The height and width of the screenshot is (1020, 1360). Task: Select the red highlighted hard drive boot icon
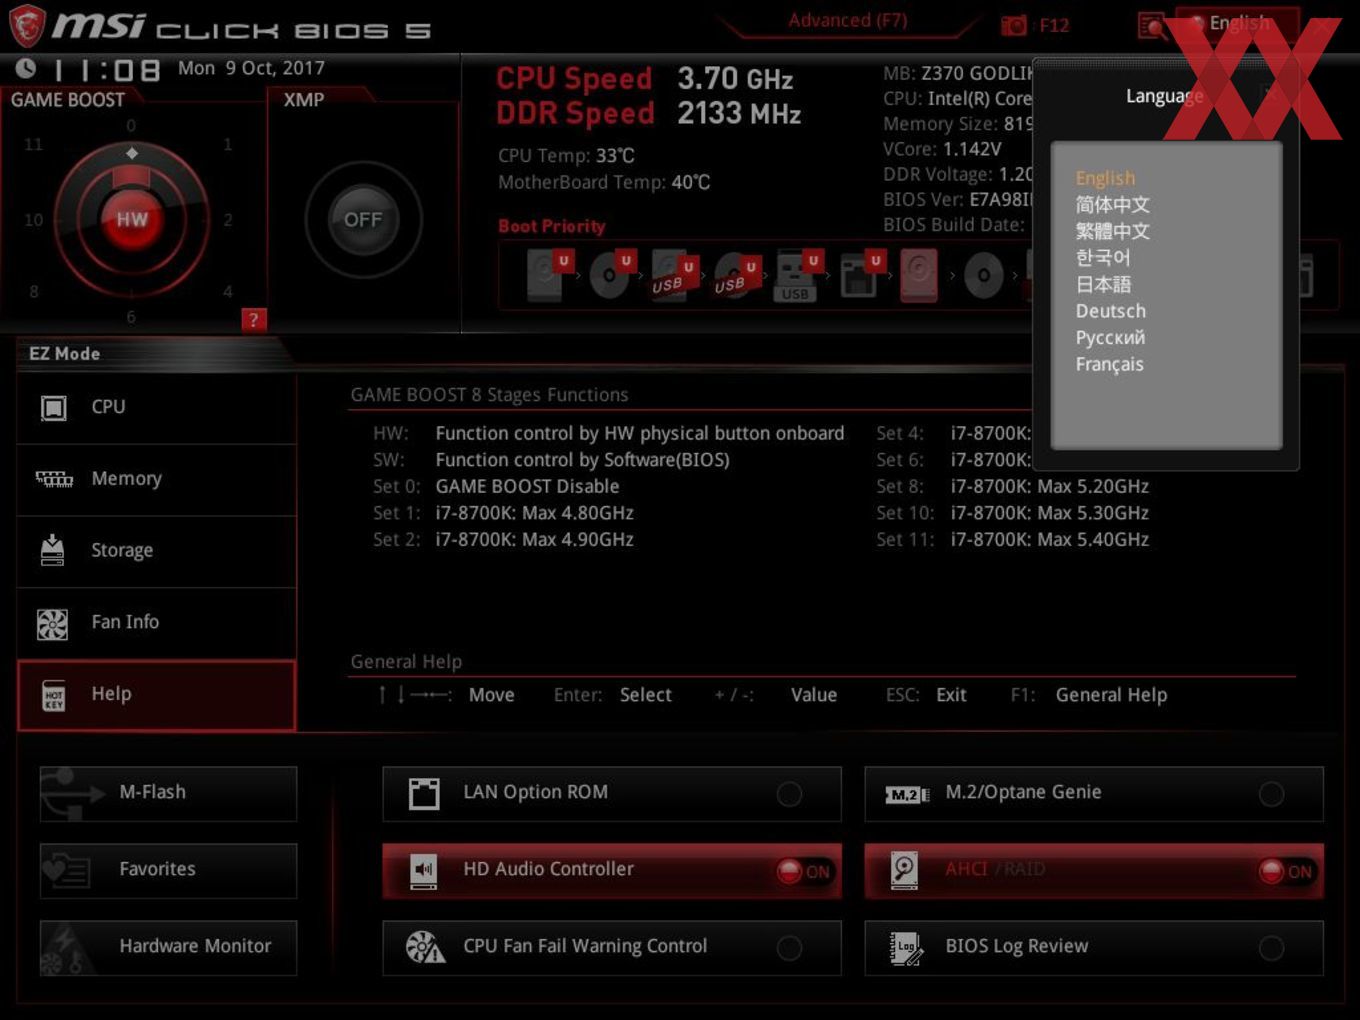[x=919, y=275]
